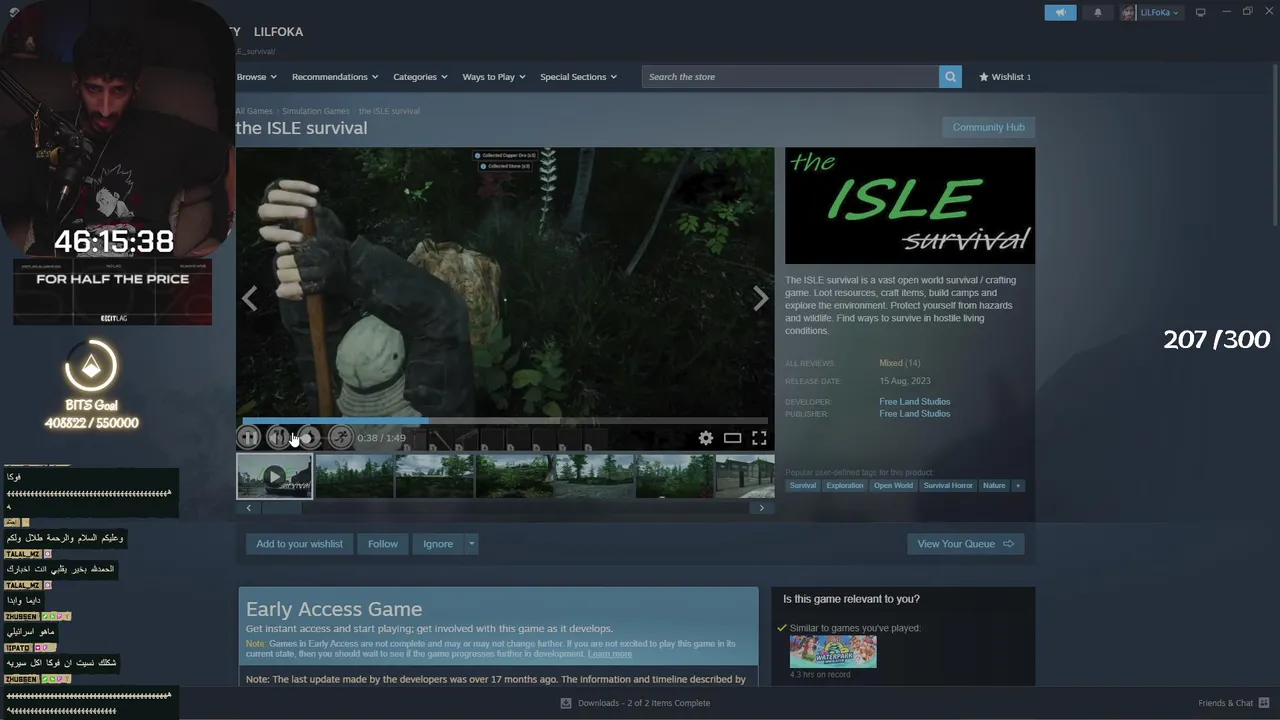Expand the Browse menu
Viewport: 1280px width, 720px height.
pos(257,77)
